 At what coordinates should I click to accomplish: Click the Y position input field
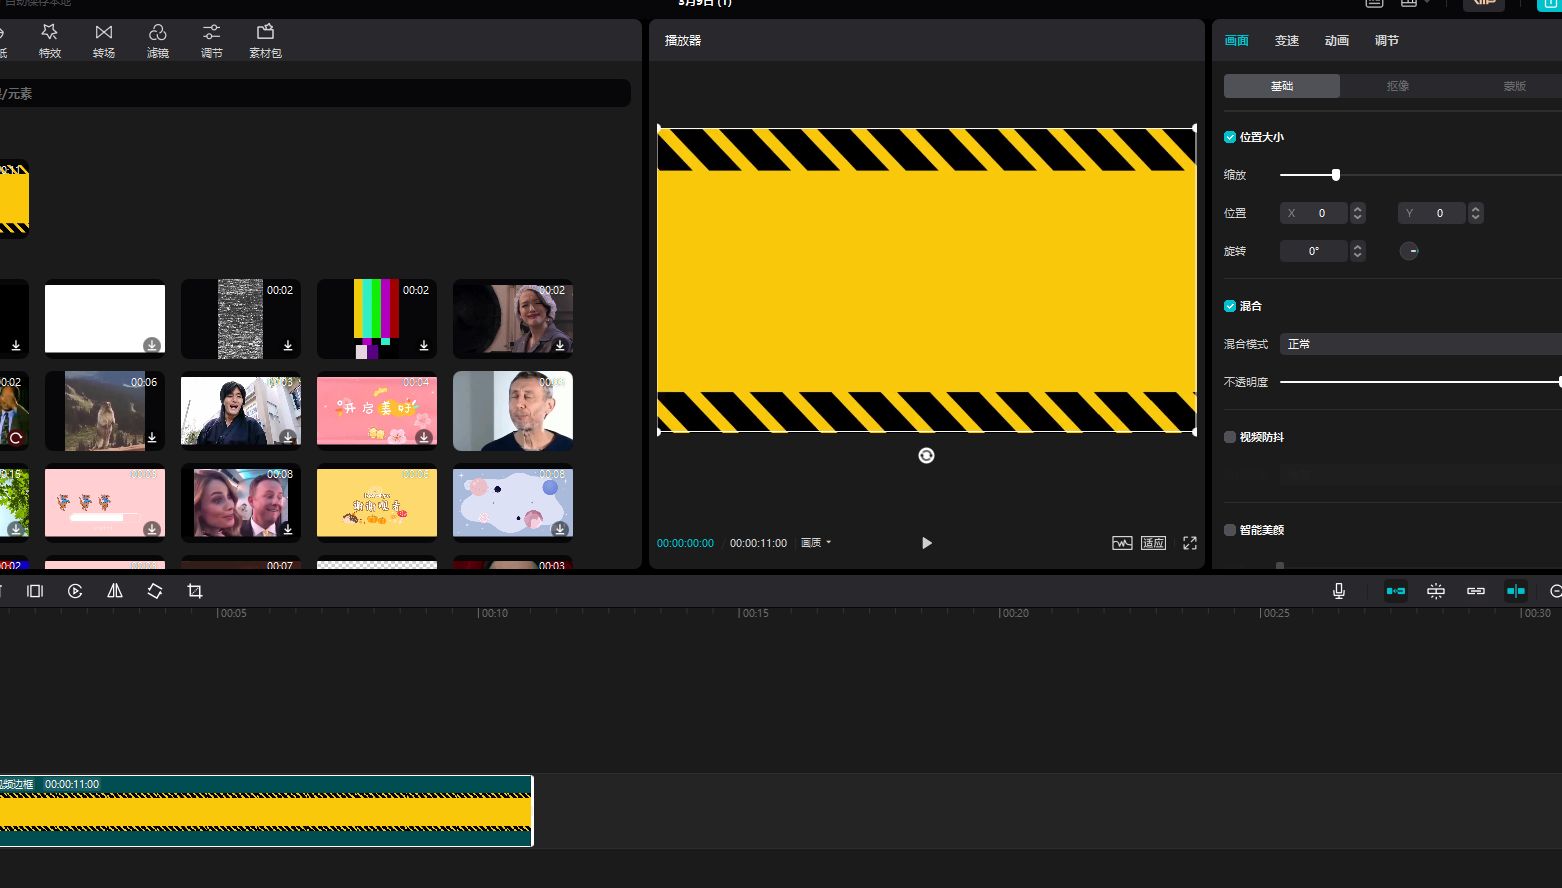[1432, 213]
